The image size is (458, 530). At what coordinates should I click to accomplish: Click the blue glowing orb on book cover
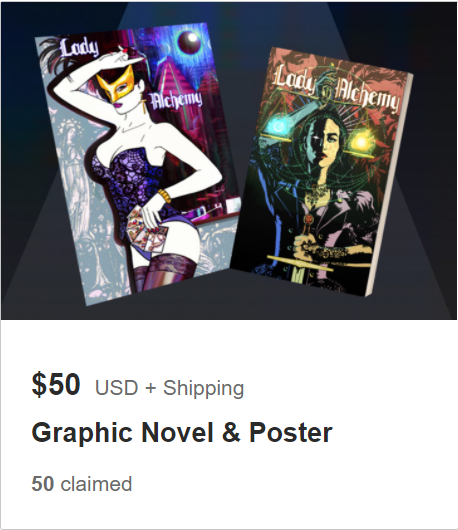click(x=279, y=127)
